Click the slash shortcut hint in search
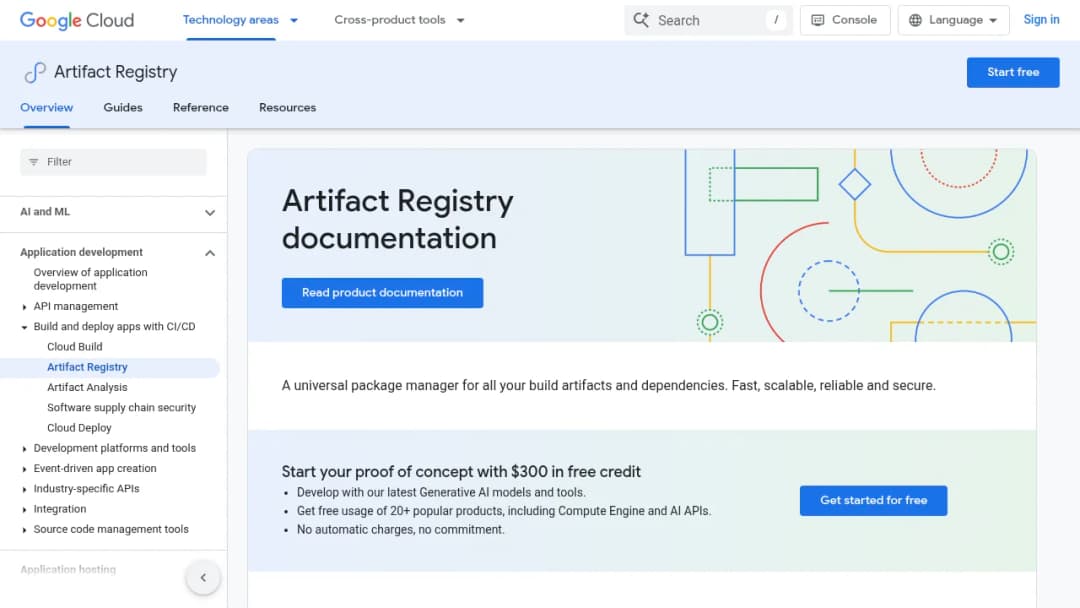Image resolution: width=1080 pixels, height=608 pixels. tap(776, 20)
